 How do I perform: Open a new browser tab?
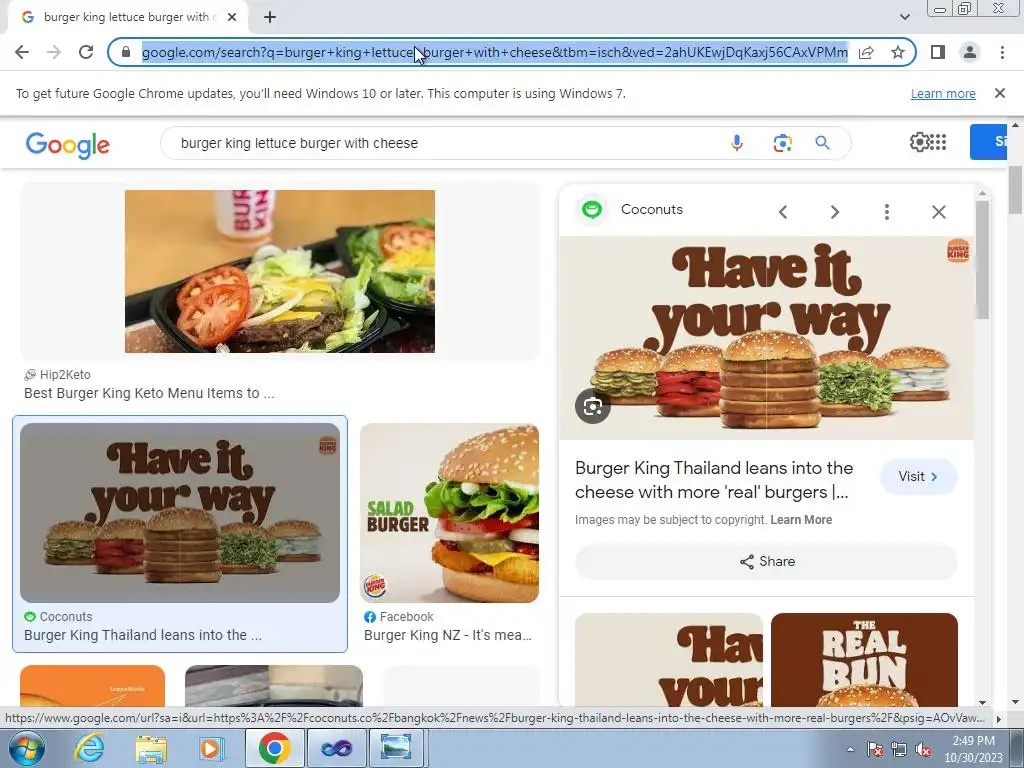pyautogui.click(x=270, y=17)
